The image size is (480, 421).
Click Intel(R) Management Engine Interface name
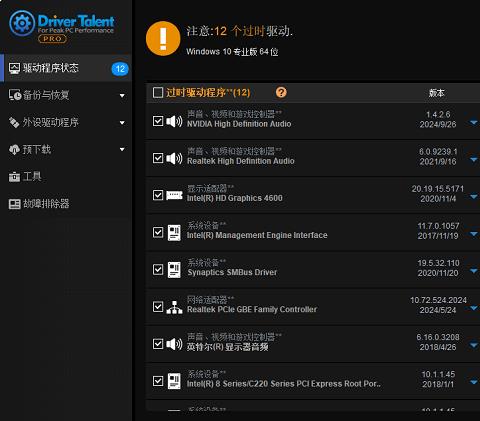point(257,235)
